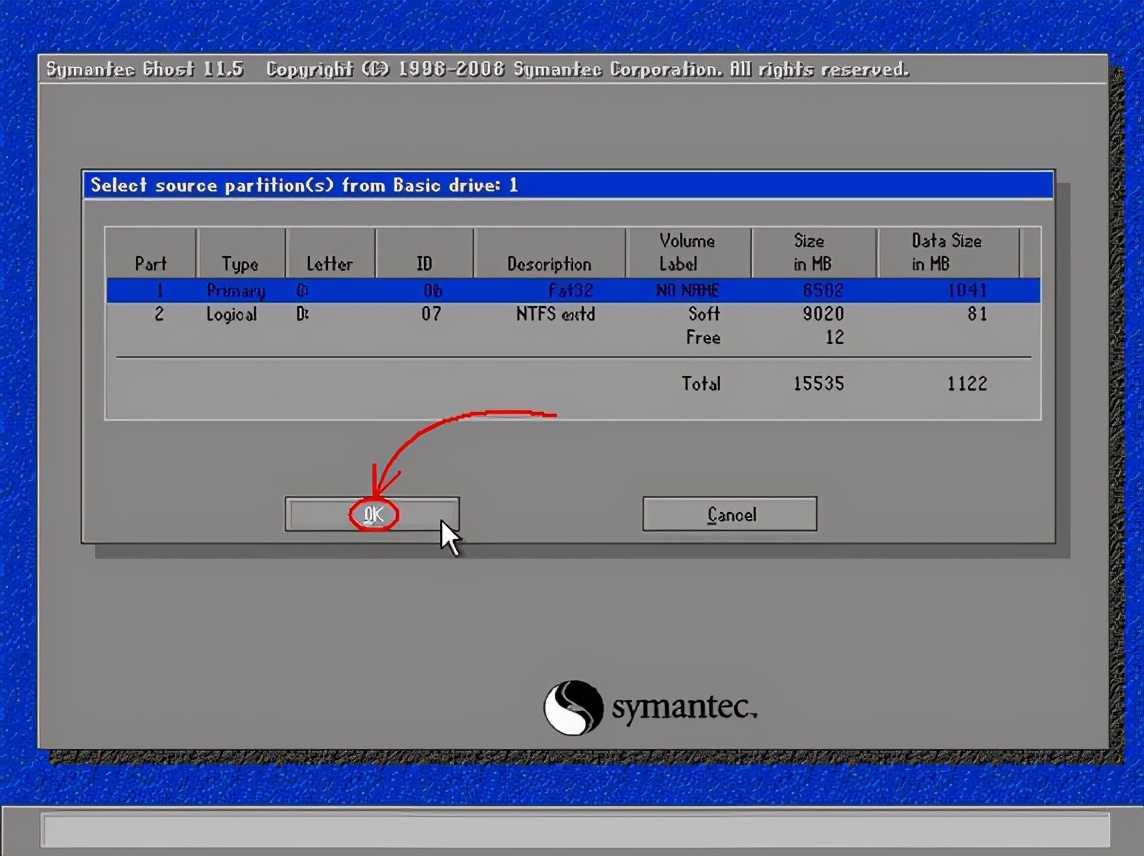Click the Select source partition(s) dialog title bar

[568, 185]
